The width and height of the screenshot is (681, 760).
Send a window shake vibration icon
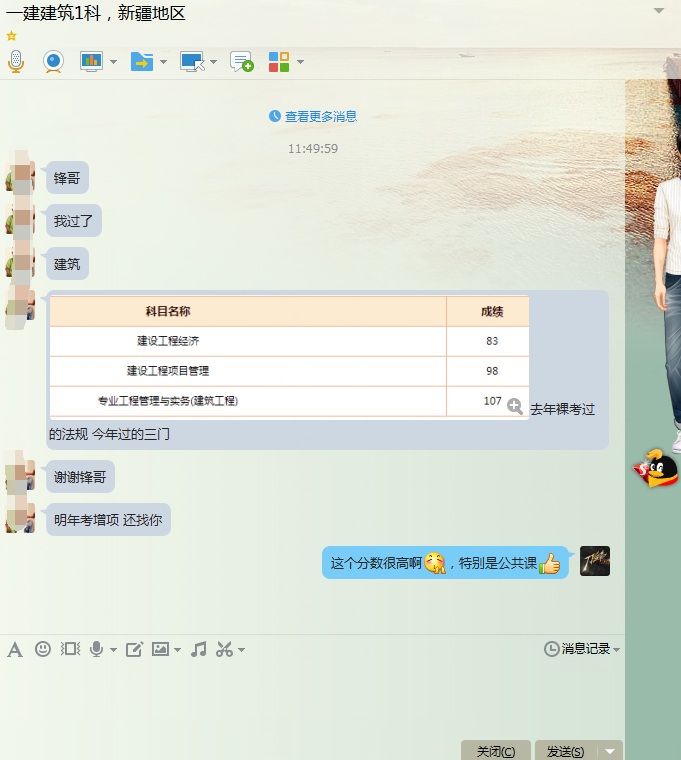(x=70, y=649)
